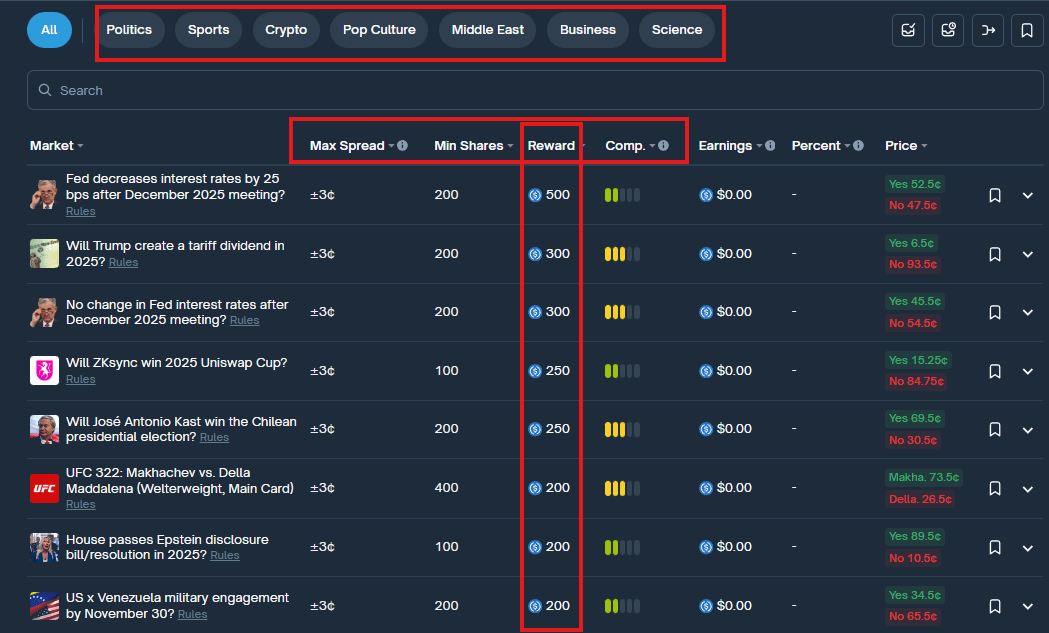Click Makha. 73.5¢ price button
1049x633 pixels.
(923, 477)
